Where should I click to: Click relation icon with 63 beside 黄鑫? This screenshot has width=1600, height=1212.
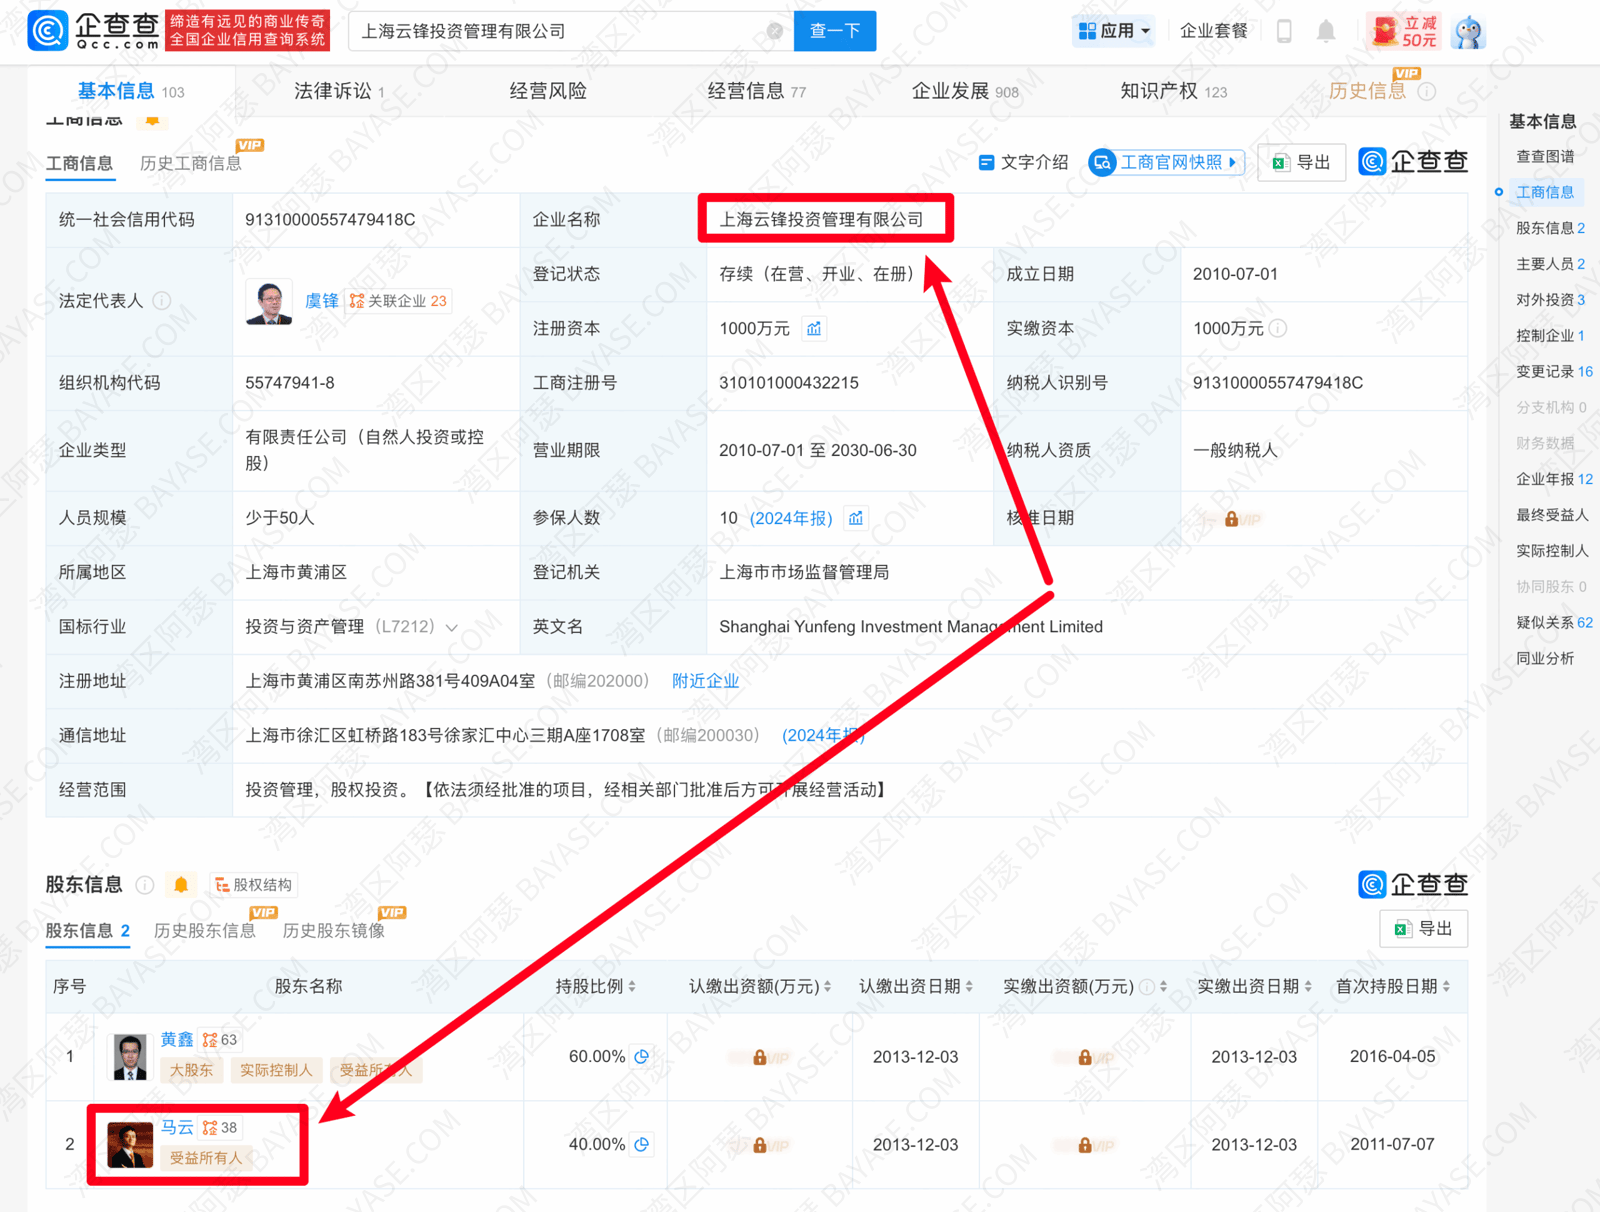pyautogui.click(x=219, y=1040)
